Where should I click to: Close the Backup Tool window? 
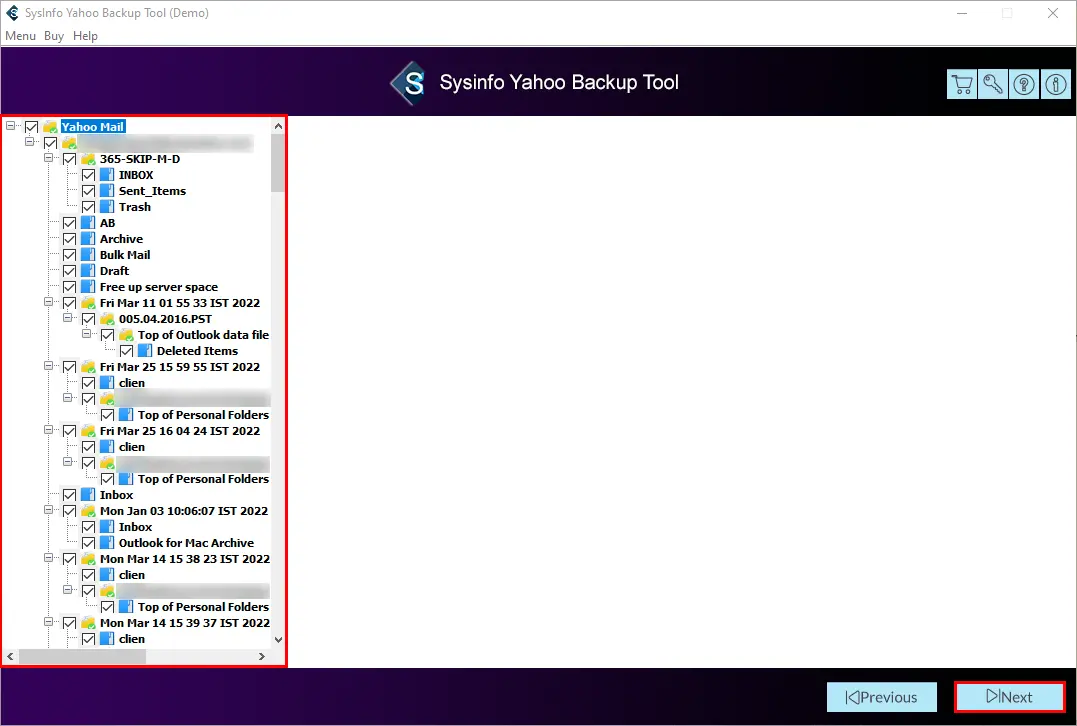(1052, 13)
